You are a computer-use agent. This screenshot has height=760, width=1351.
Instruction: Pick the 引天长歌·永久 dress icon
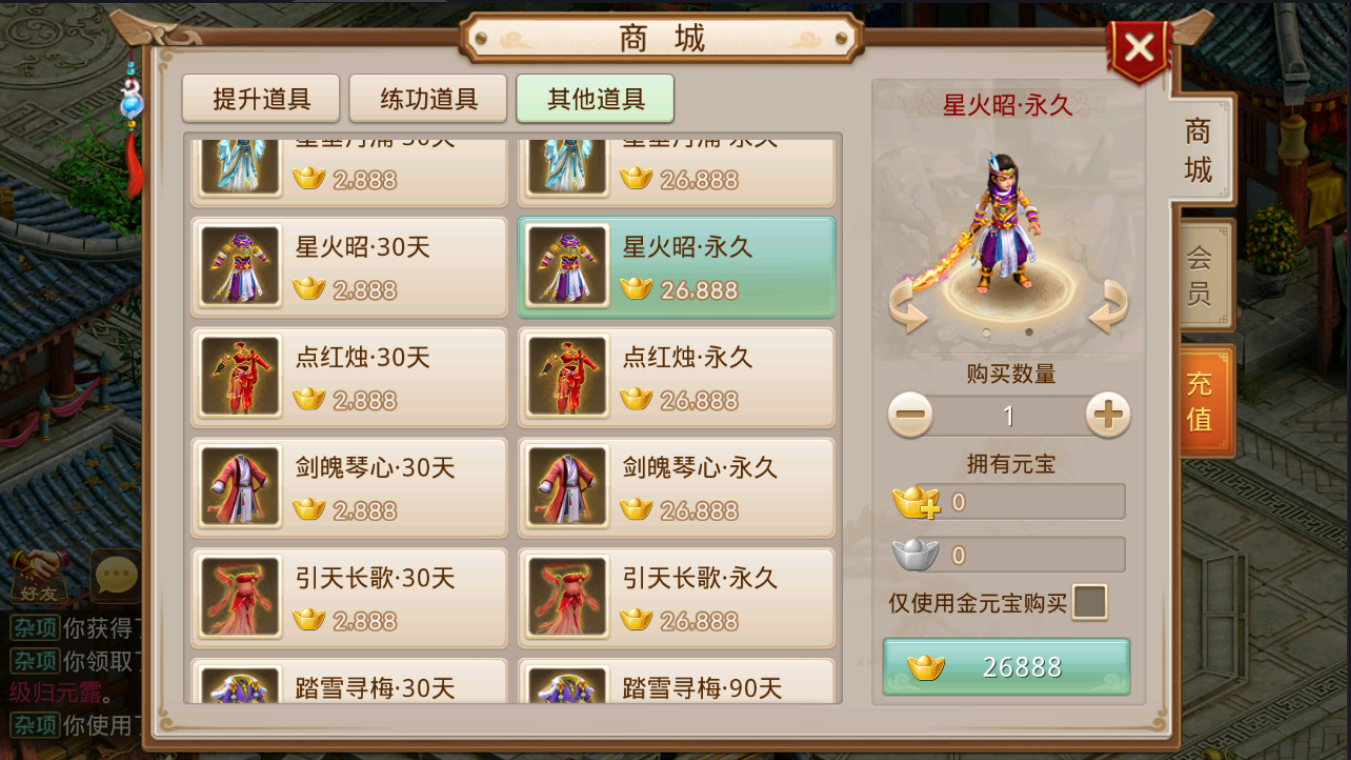pyautogui.click(x=567, y=597)
